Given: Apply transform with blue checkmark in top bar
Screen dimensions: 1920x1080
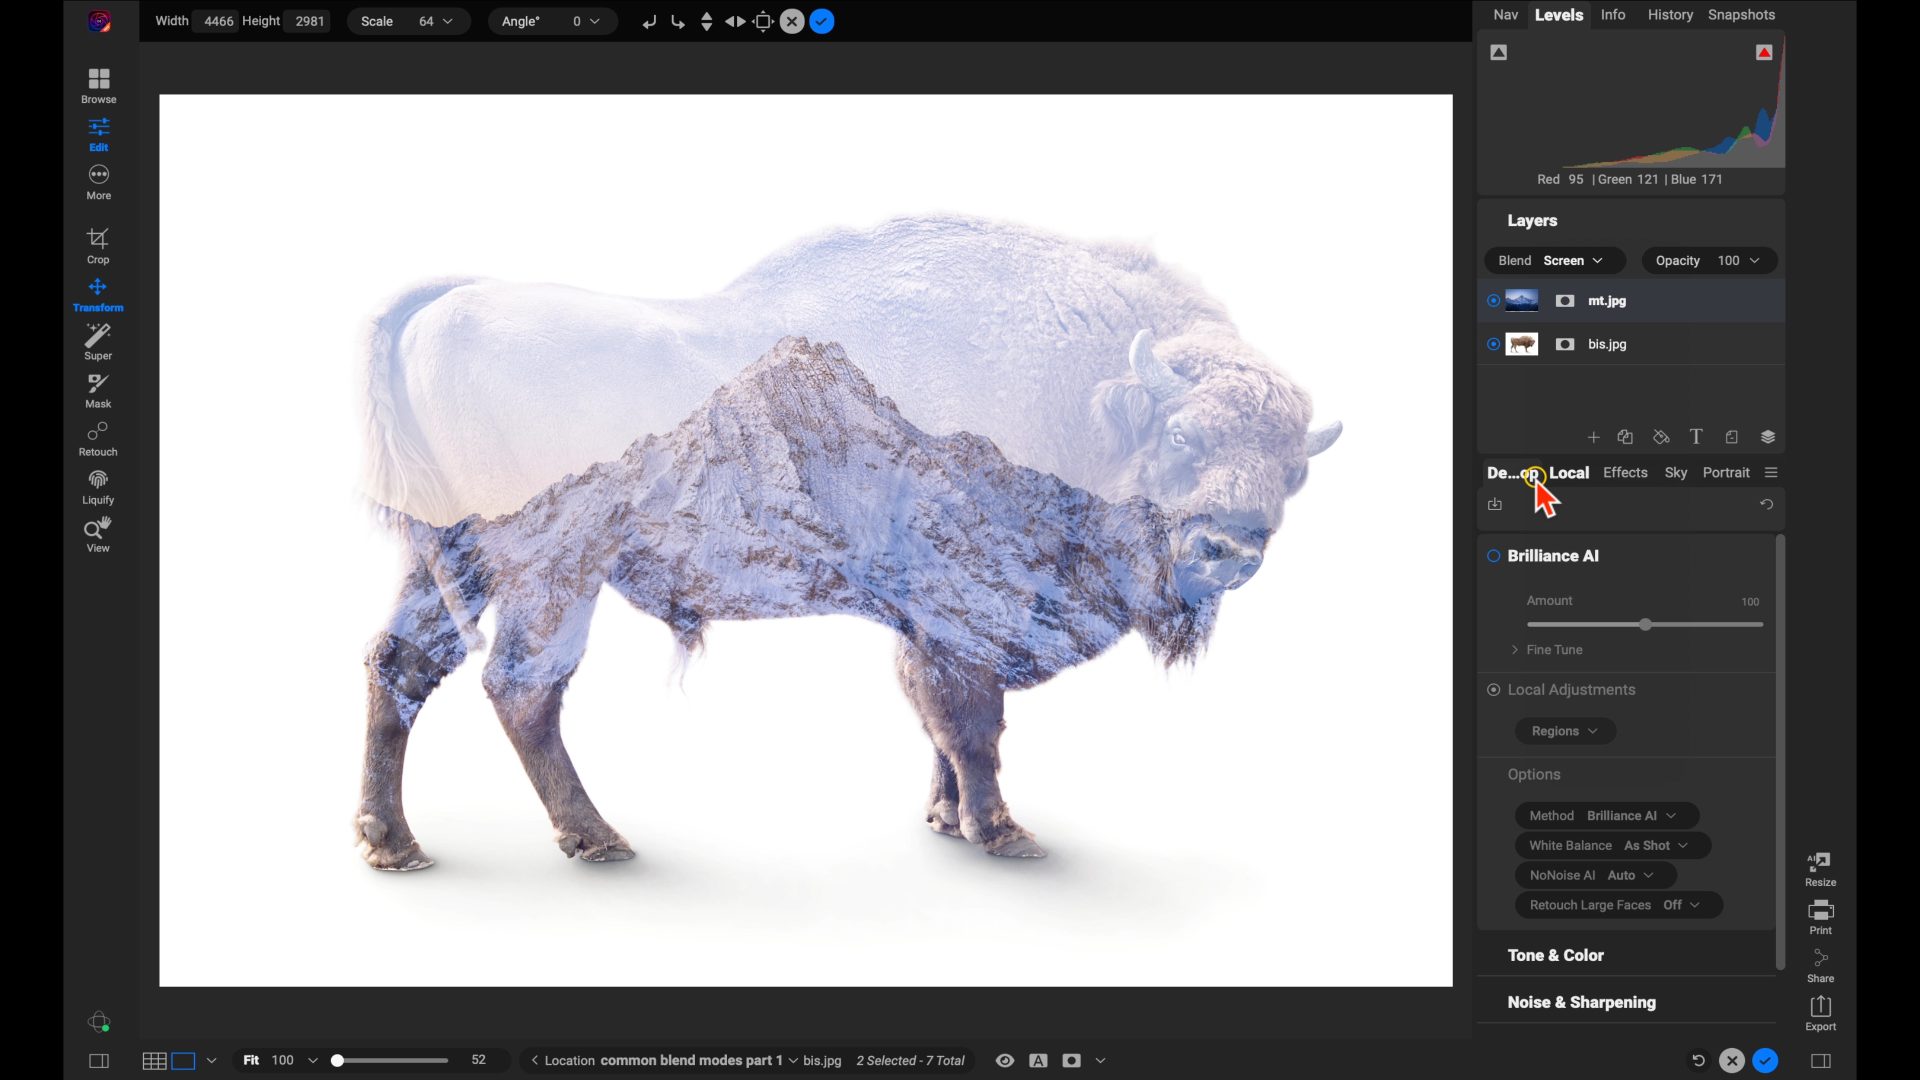Looking at the screenshot, I should click(x=822, y=21).
